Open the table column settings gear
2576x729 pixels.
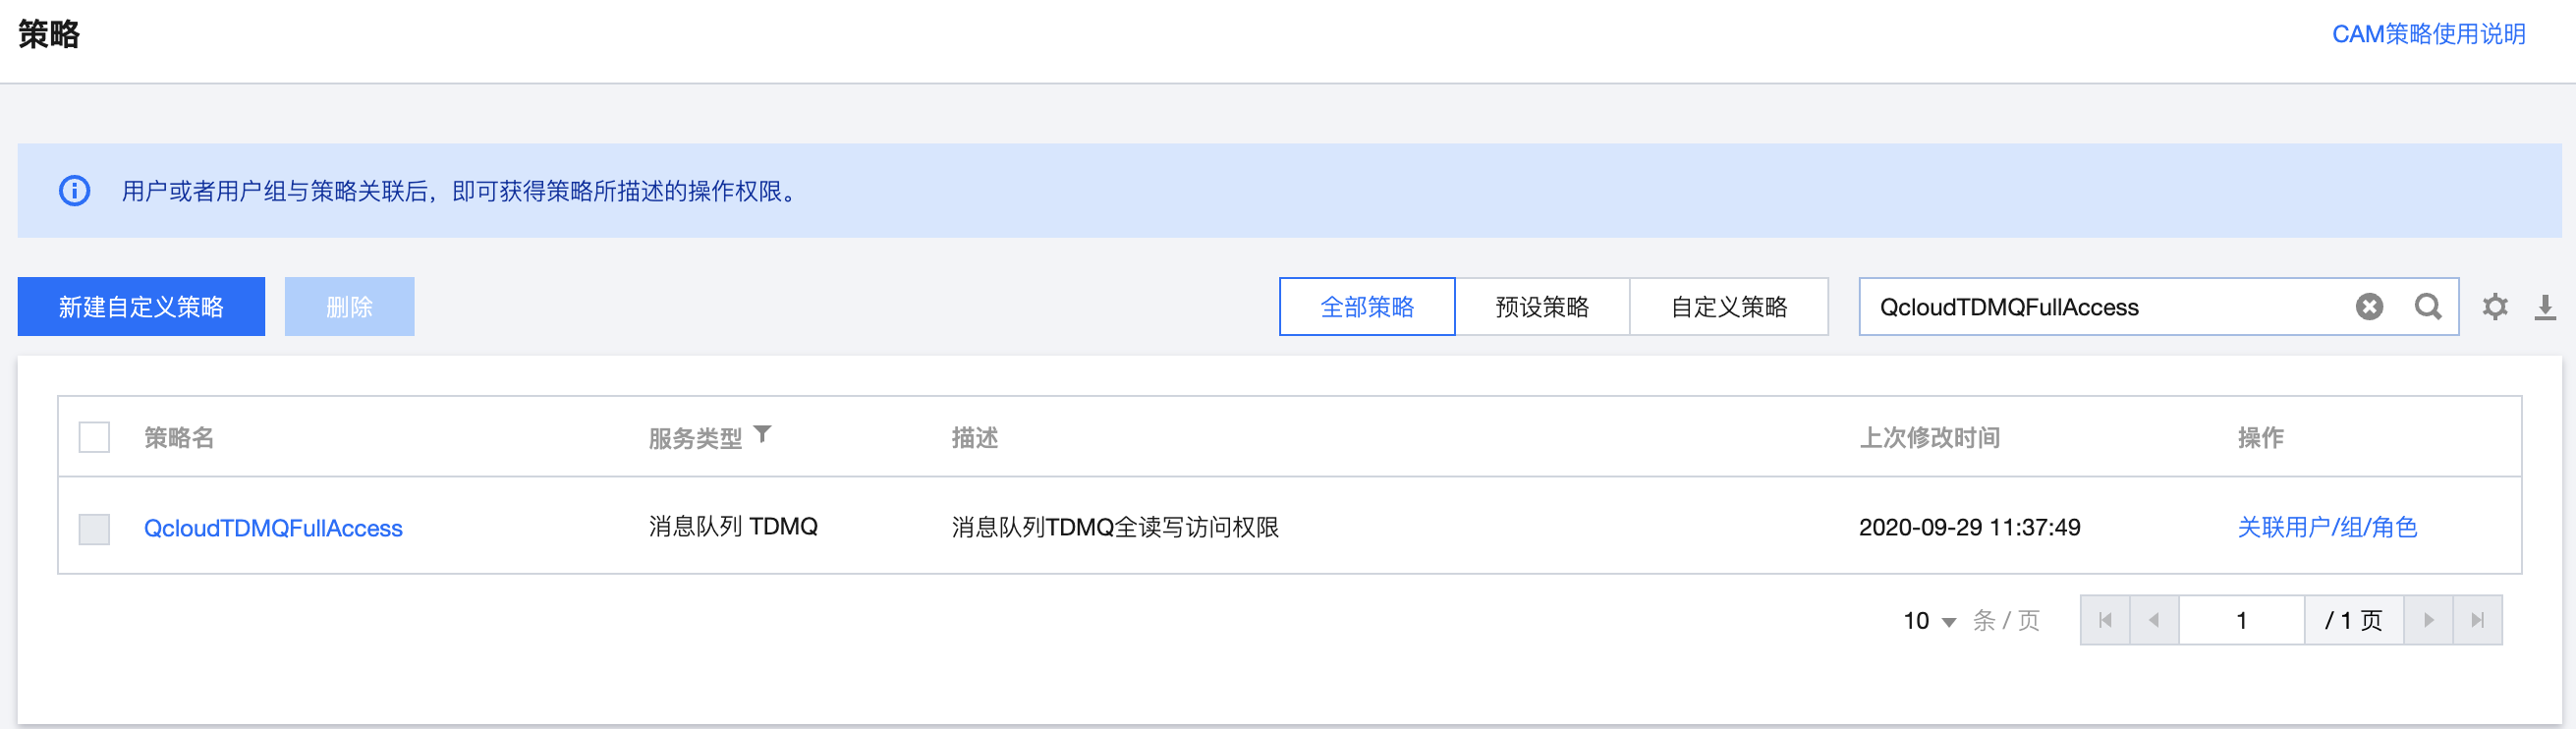[x=2494, y=307]
